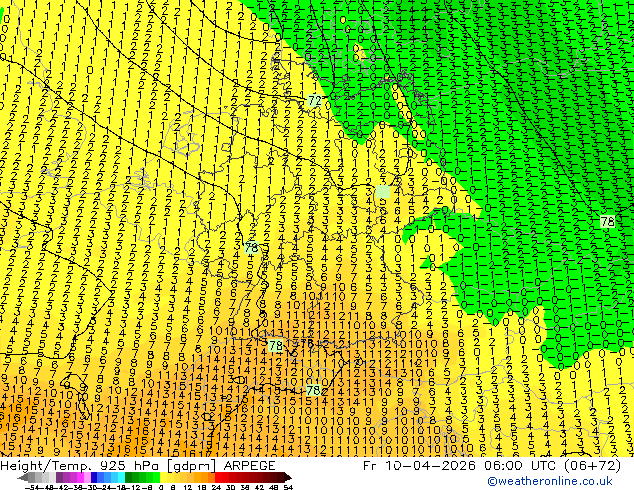Screen dimensions: 634x490
Task: Click the weatheronline.co.uk copyright link
Action: (550, 481)
